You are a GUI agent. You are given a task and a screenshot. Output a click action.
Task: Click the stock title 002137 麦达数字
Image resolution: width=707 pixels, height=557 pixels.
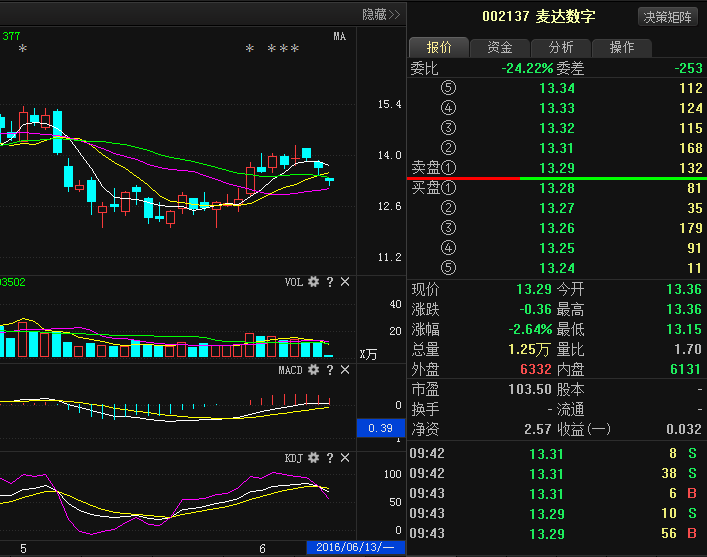(x=538, y=17)
